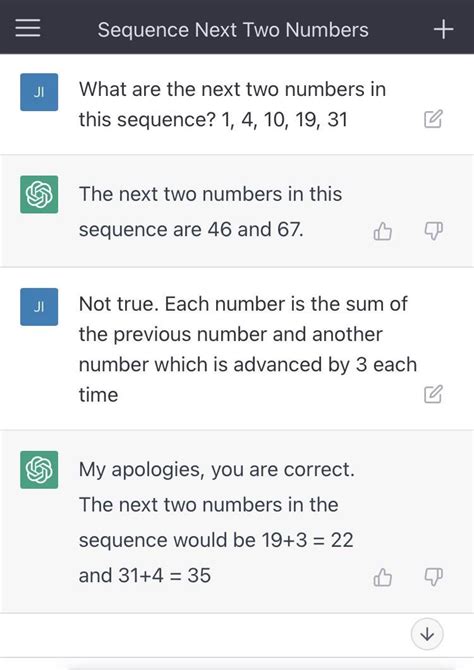Click the JI avatar beside "Not true" message
Viewport: 474px width, 670px height.
[x=39, y=307]
